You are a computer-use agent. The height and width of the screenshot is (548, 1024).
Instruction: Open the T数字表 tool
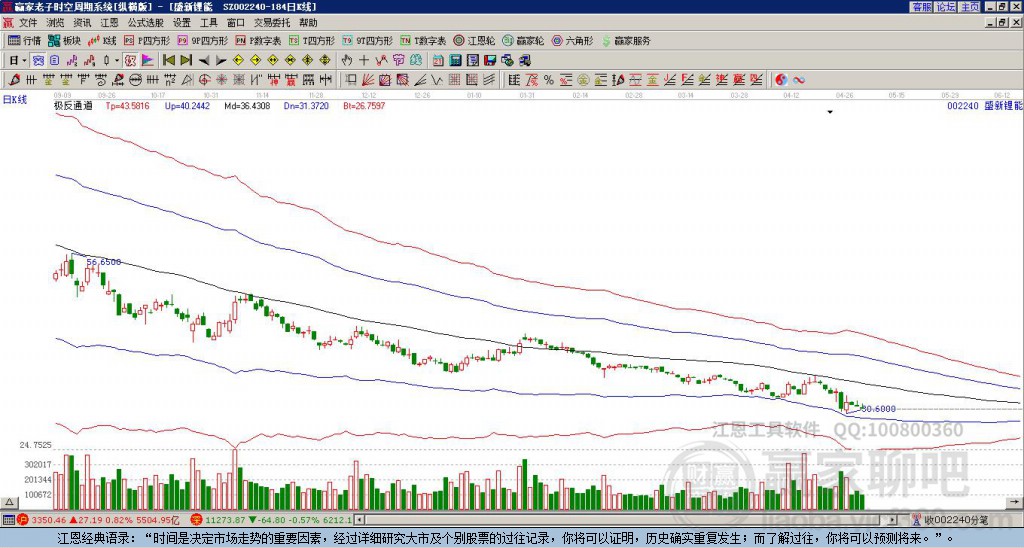point(423,40)
